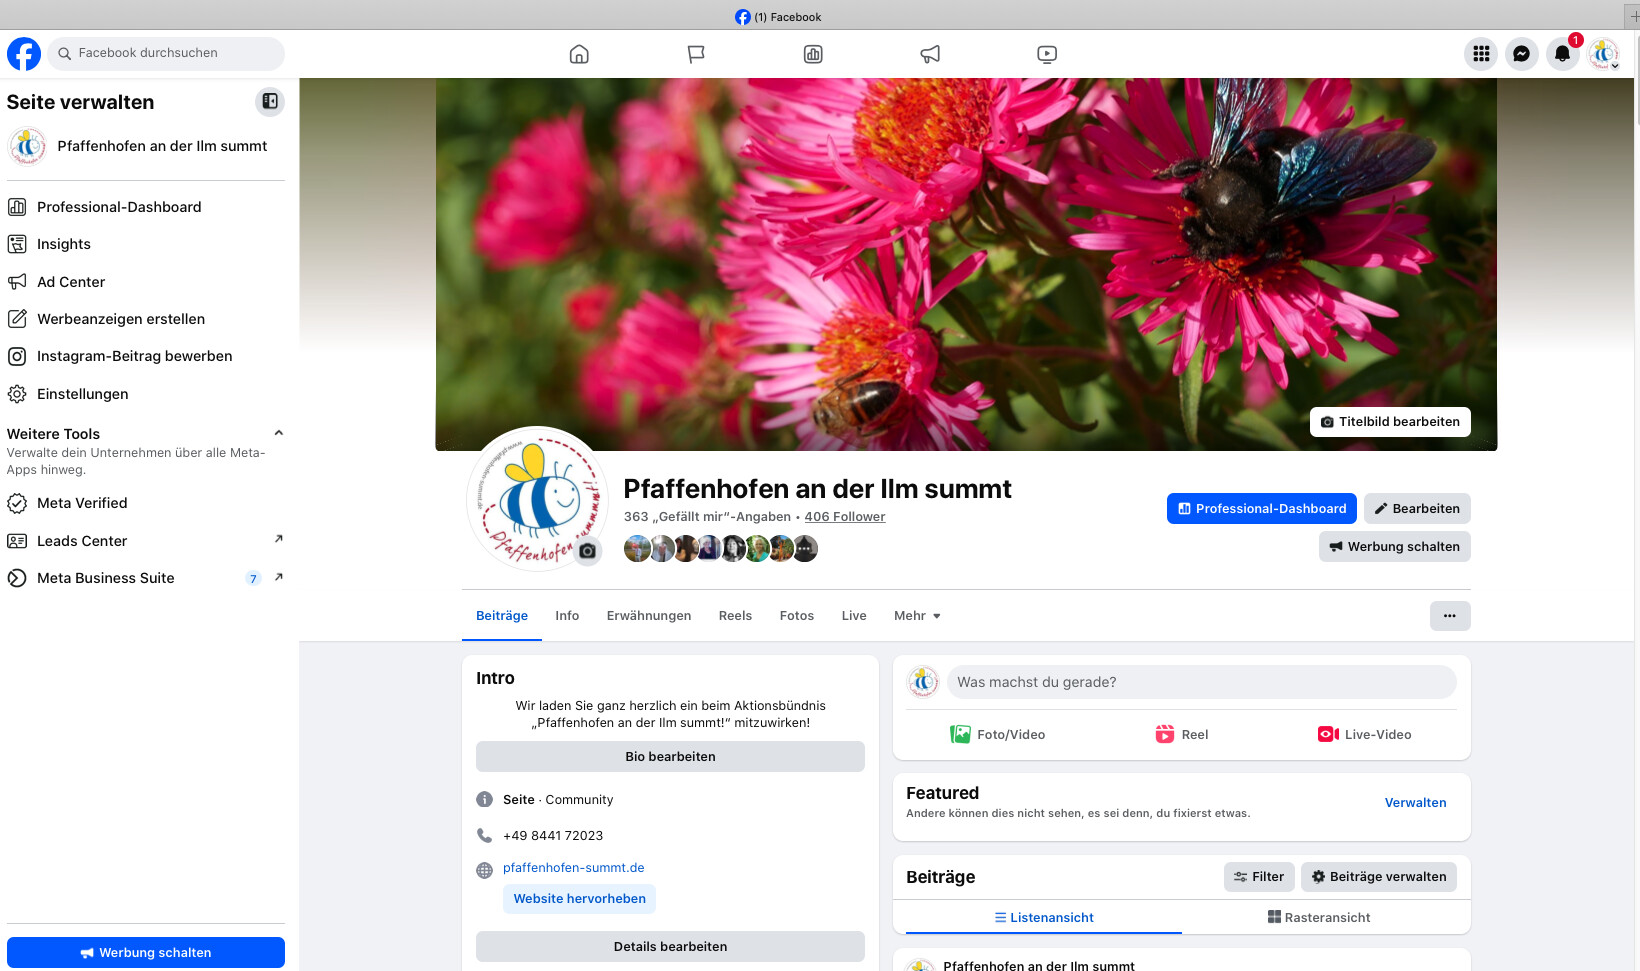Go to the Facebook home feed icon
The width and height of the screenshot is (1640, 971).
click(x=579, y=54)
